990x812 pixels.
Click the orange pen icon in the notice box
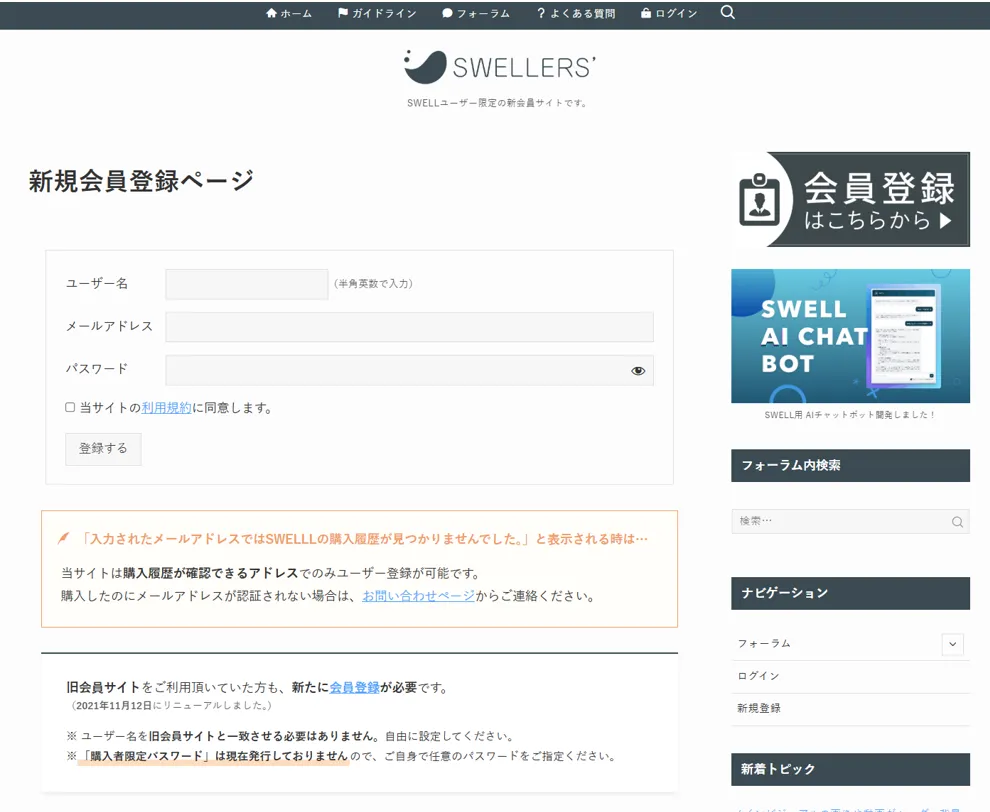point(63,538)
